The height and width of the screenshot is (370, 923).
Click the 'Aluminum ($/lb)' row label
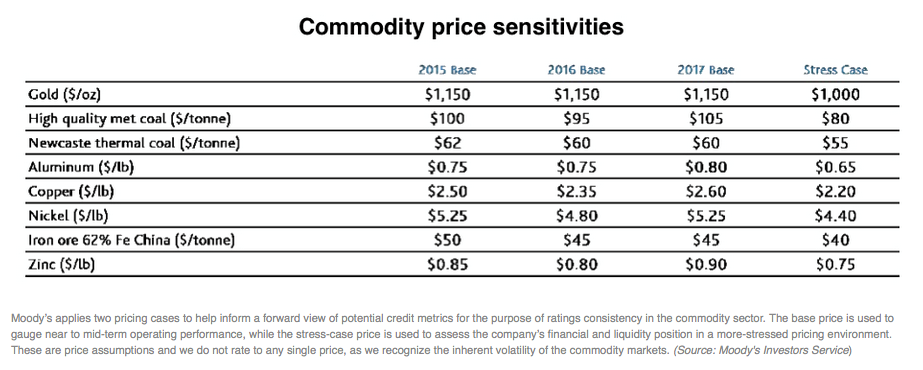click(x=81, y=167)
